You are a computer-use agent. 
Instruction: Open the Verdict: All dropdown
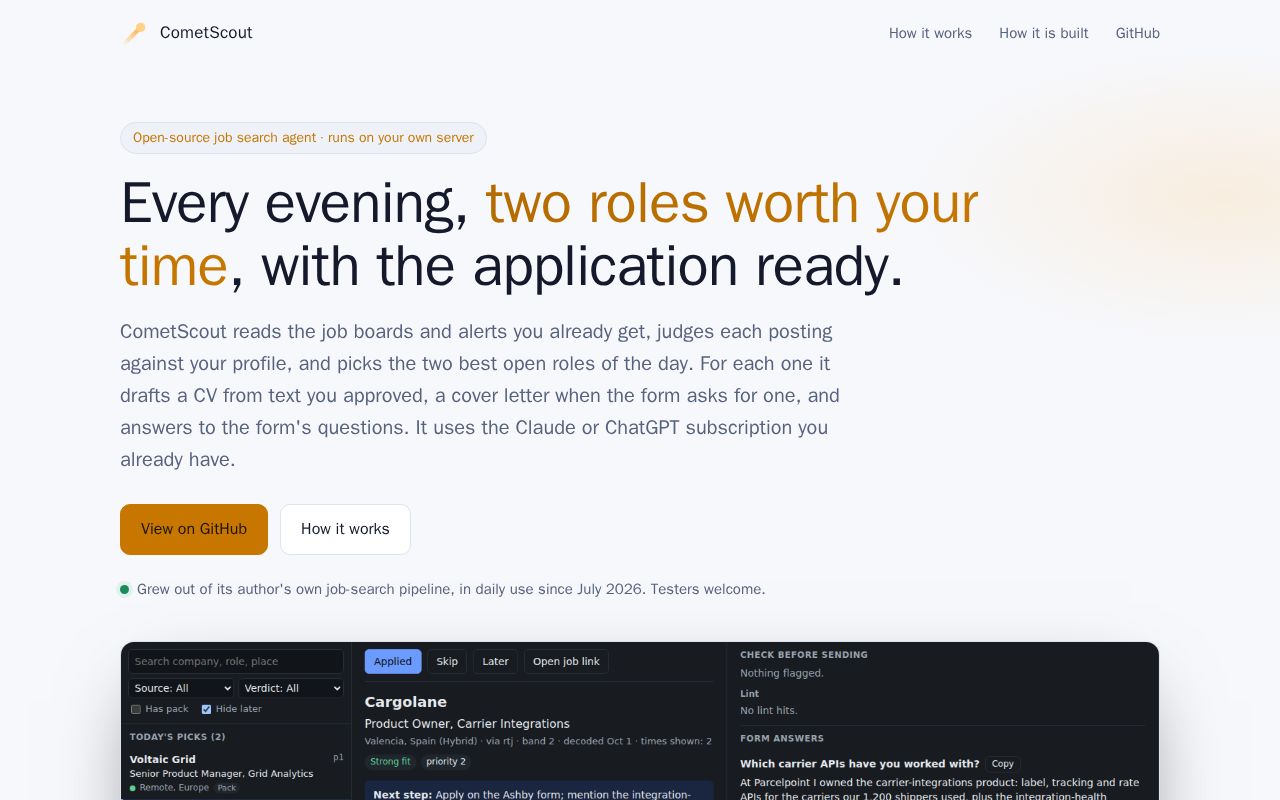(291, 688)
